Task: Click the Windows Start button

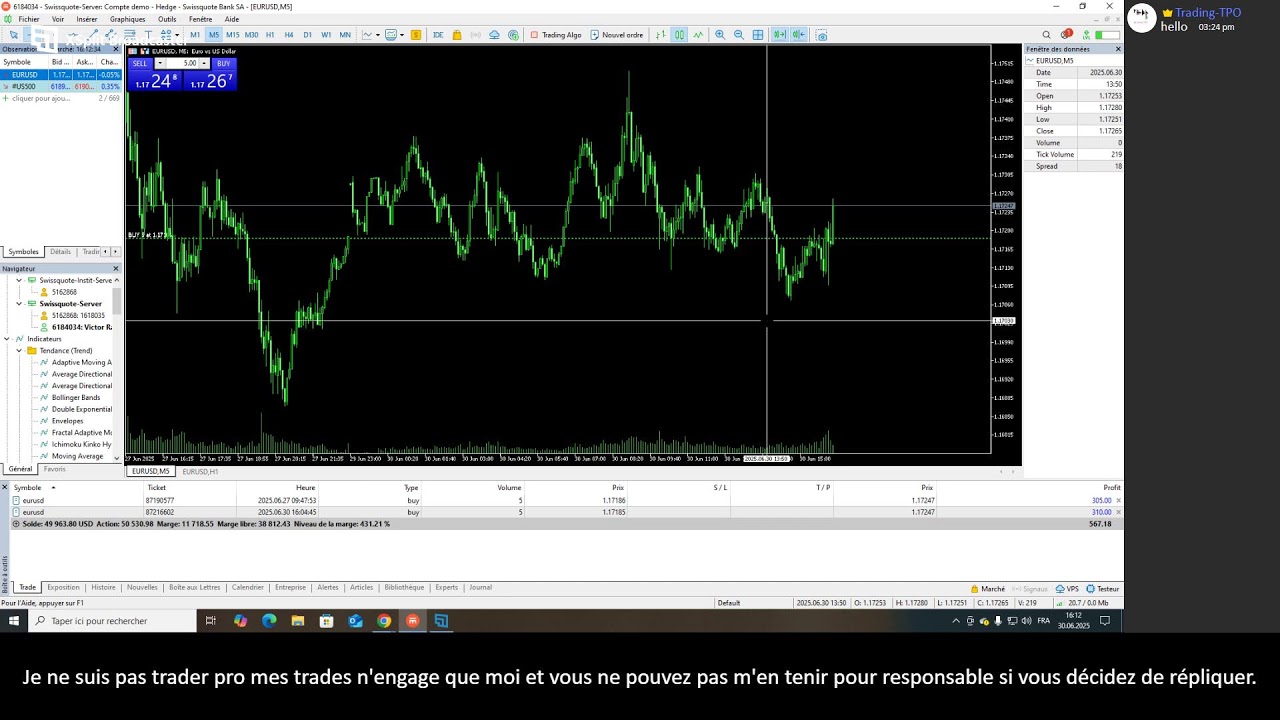Action: click(x=14, y=621)
